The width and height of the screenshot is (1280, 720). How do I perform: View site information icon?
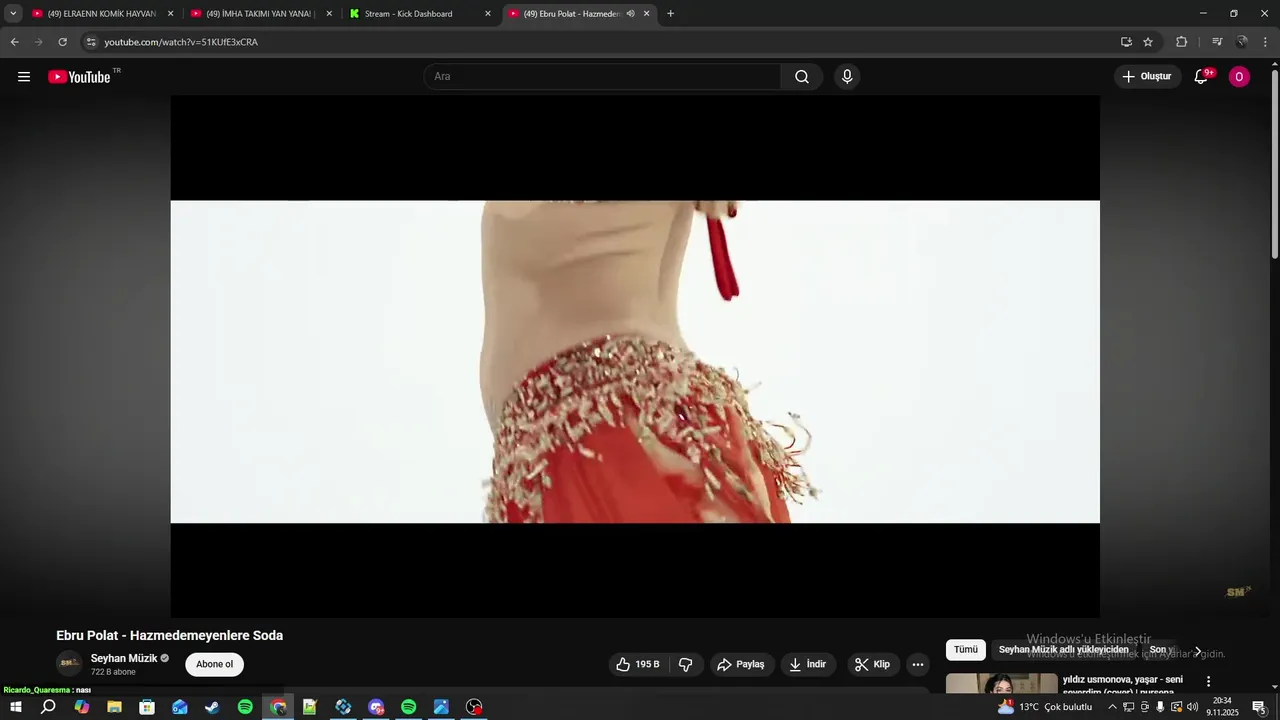tap(91, 42)
